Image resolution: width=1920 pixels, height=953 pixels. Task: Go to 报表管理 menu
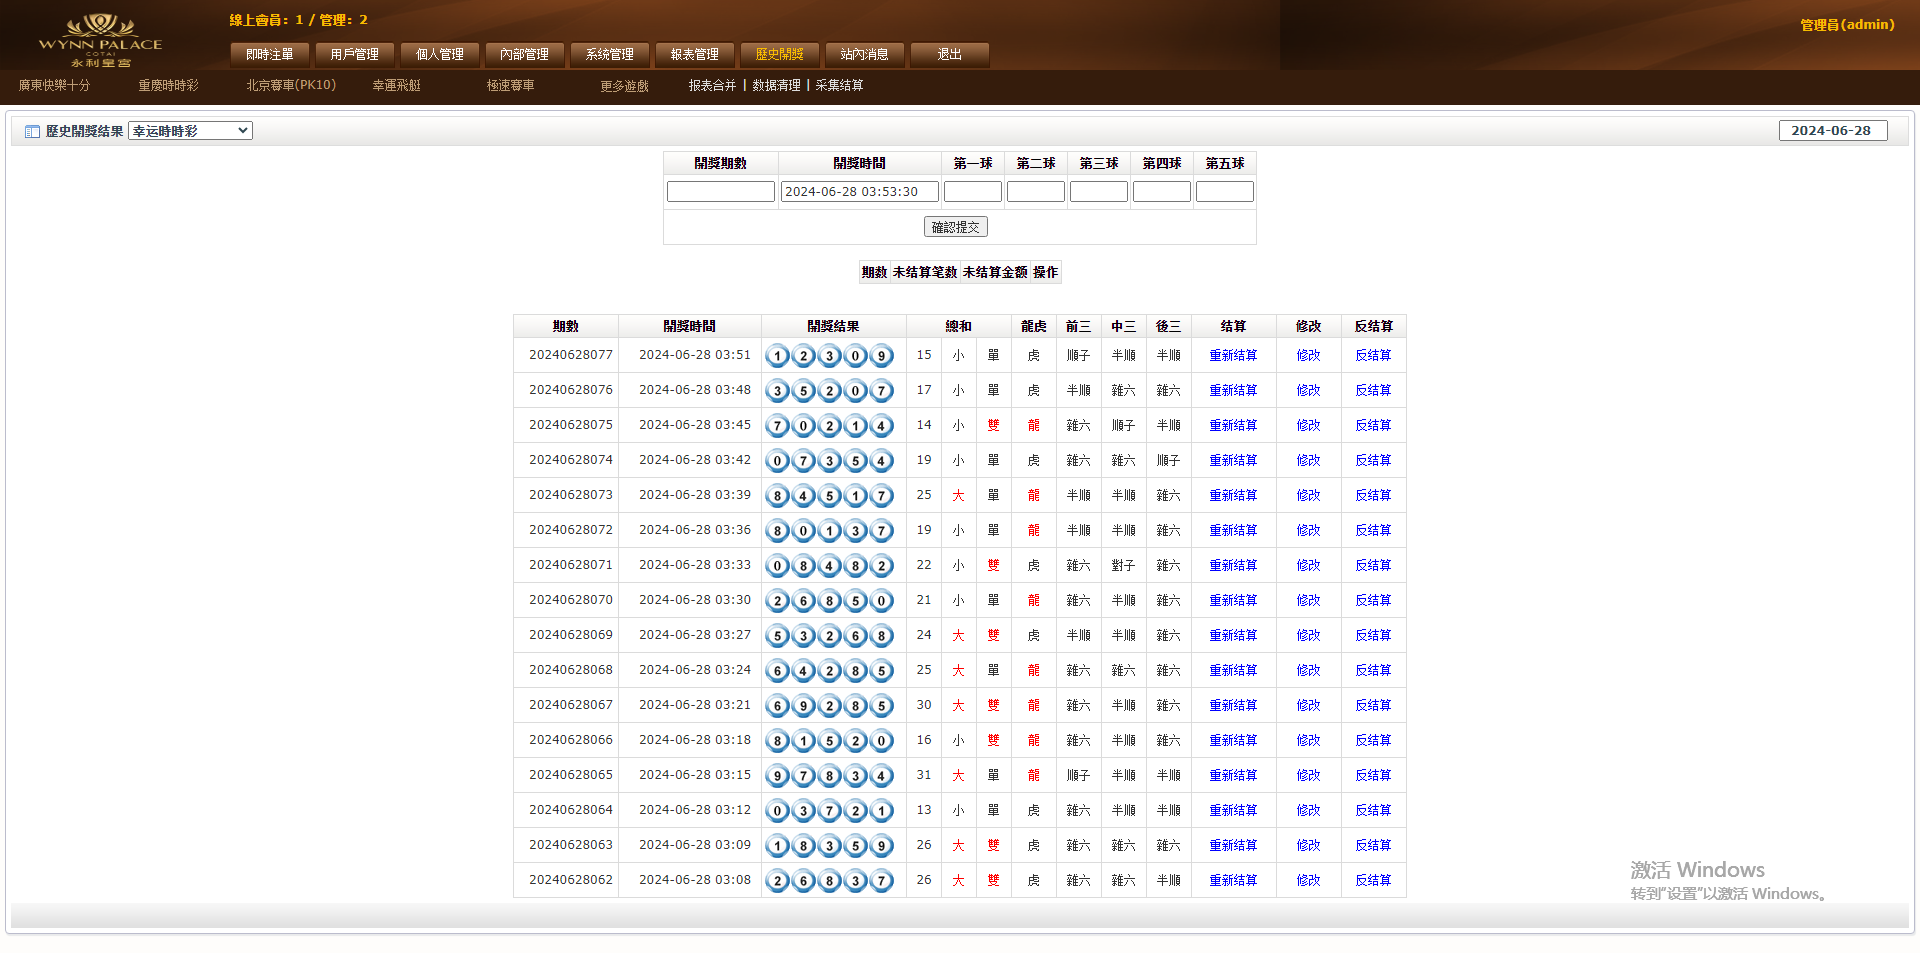click(x=695, y=54)
